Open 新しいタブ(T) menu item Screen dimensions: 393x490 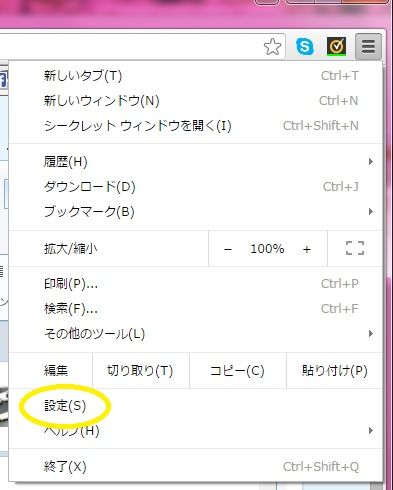(196, 76)
